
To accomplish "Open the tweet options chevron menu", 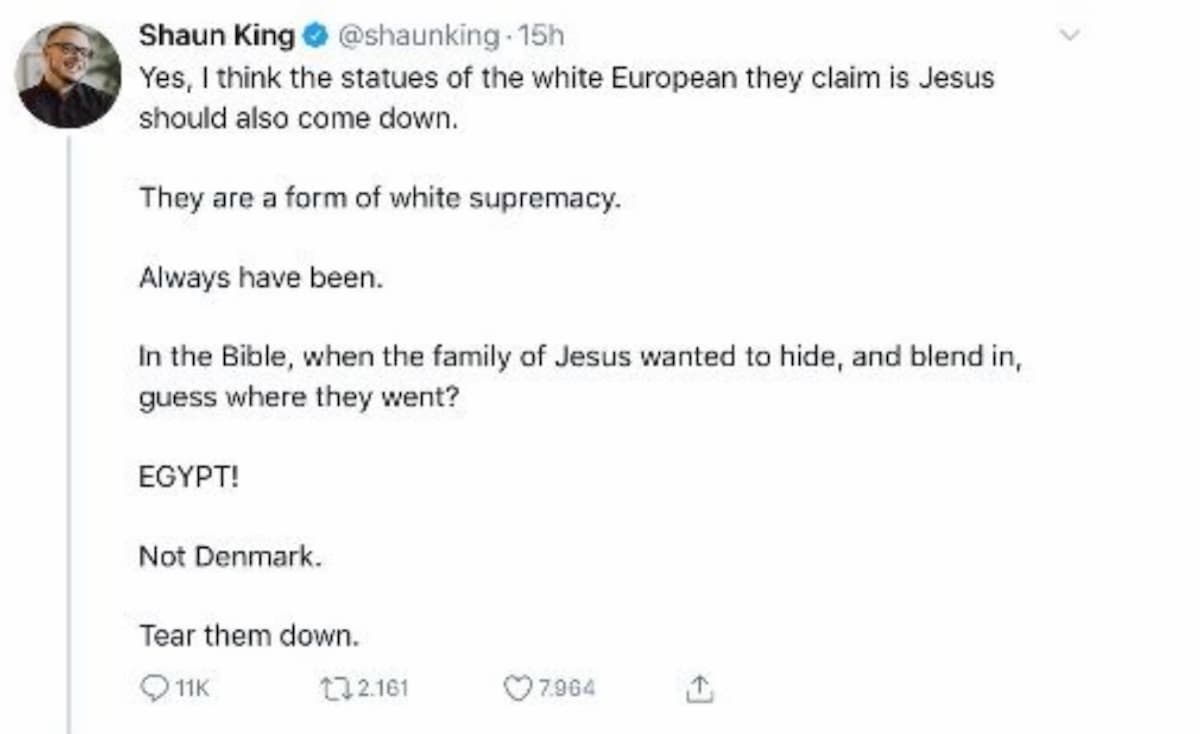I will tap(1070, 36).
